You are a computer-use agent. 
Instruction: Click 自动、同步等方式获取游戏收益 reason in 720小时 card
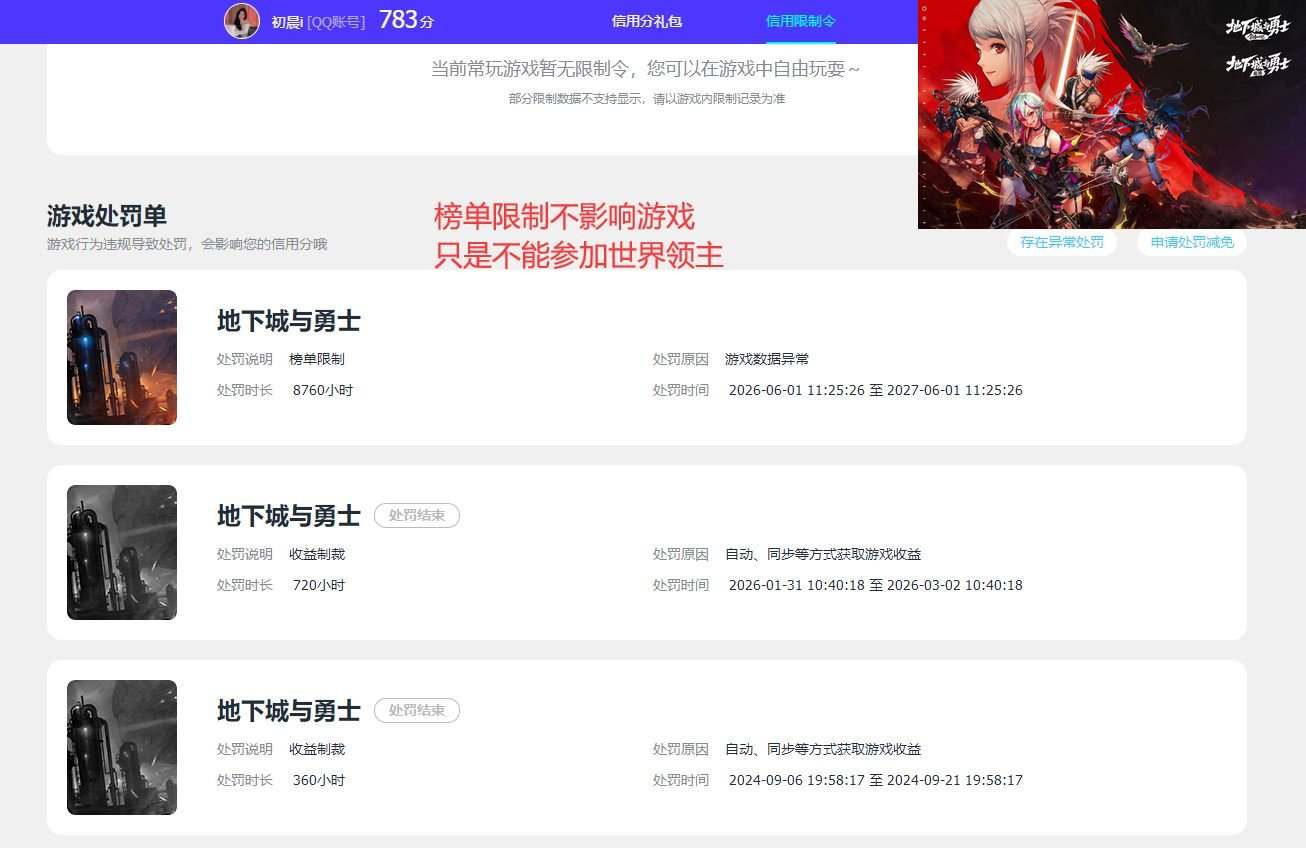point(823,554)
